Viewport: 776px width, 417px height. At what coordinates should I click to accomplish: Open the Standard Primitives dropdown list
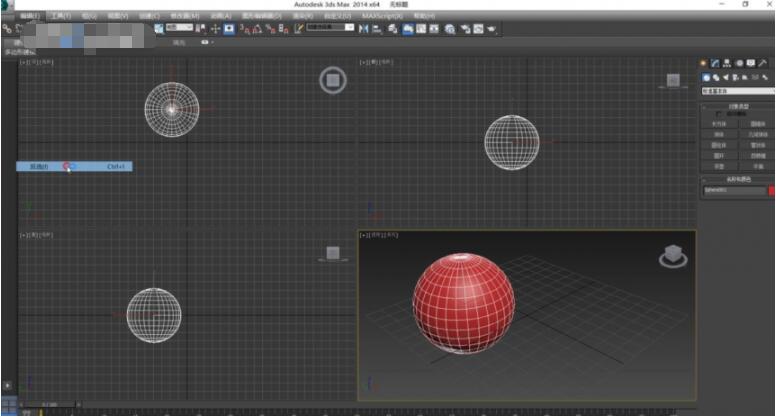tap(737, 91)
